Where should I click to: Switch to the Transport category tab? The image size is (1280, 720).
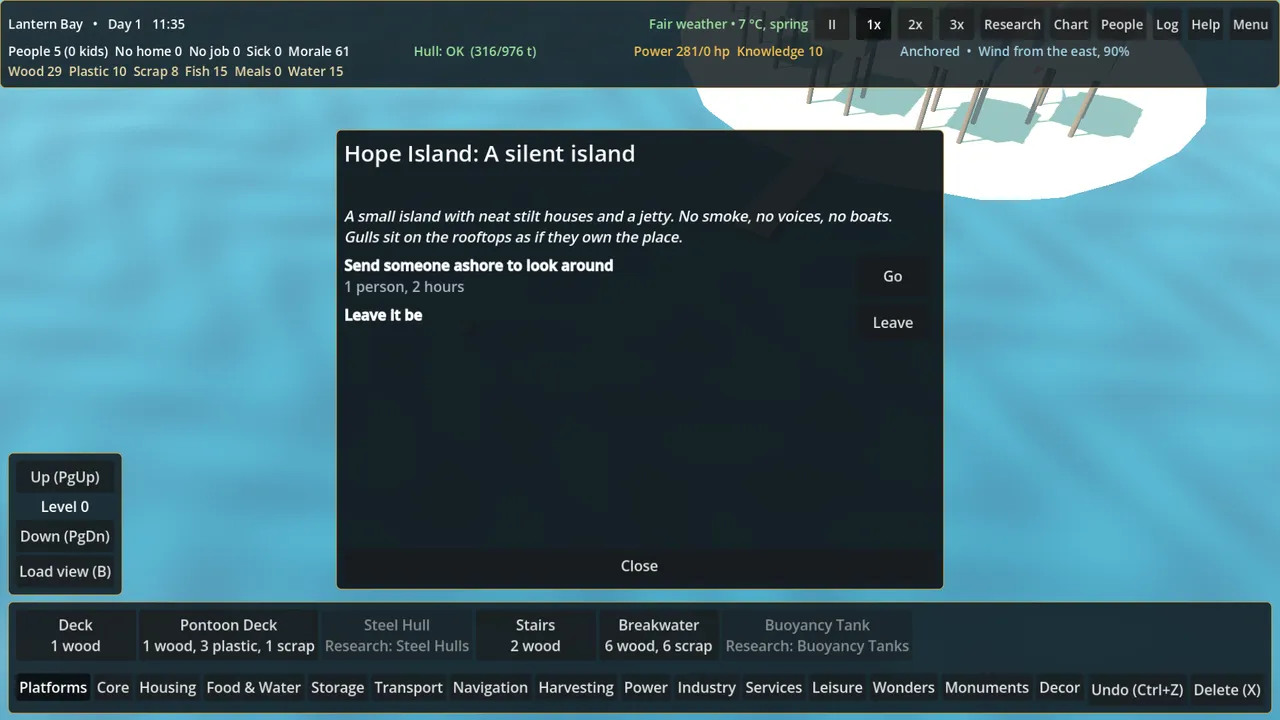(408, 688)
